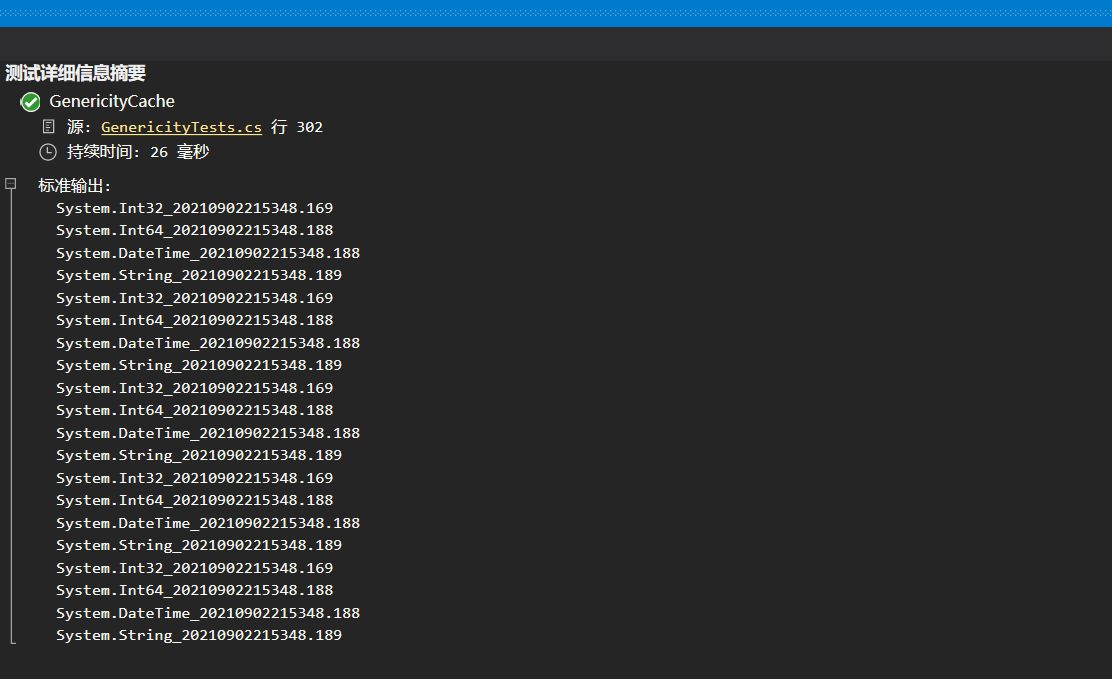
Task: Select the last System.Int64 output line
Action: pyautogui.click(x=194, y=590)
